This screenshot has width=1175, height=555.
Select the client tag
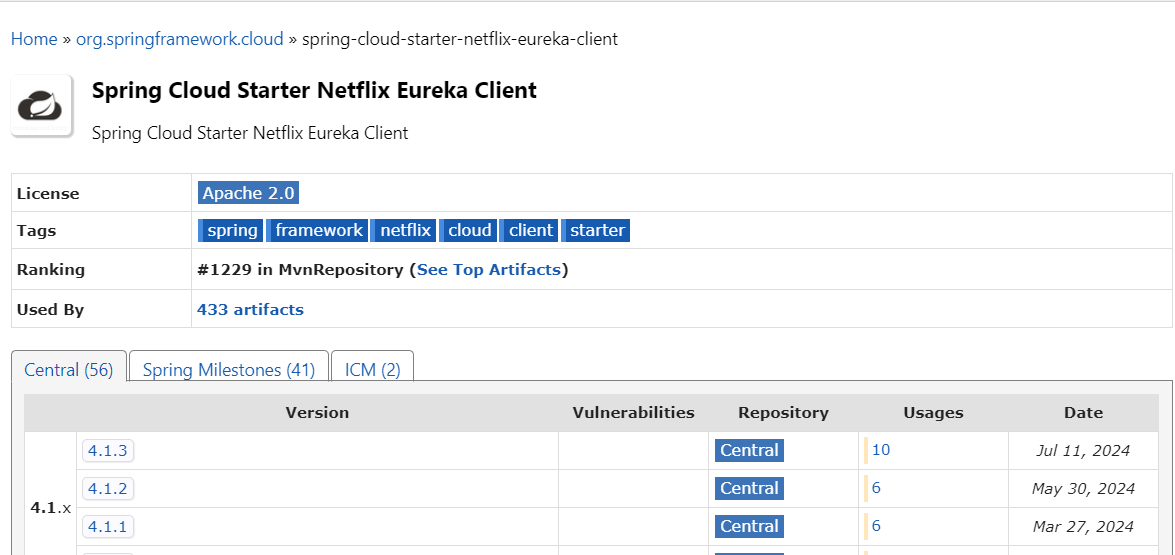tap(530, 231)
